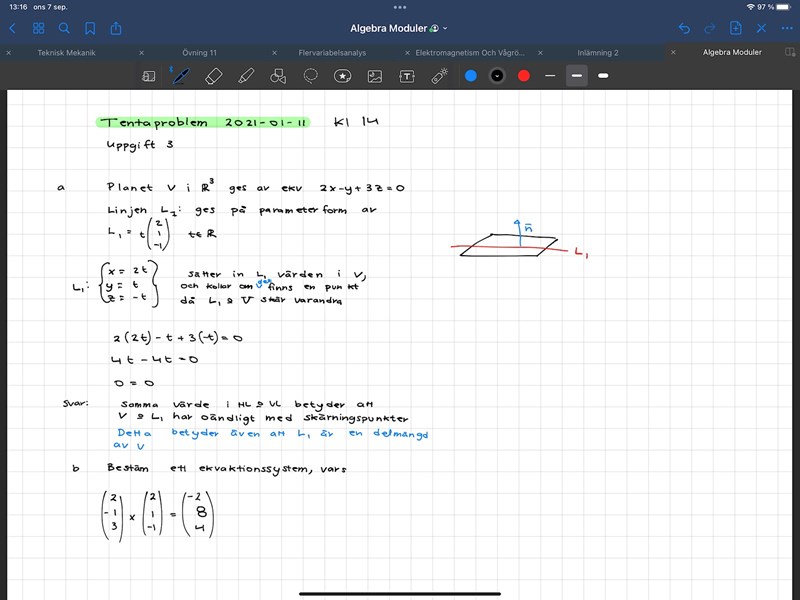Screen dimensions: 800x600
Task: Switch to the Teknisk Mekanik tab
Action: click(70, 52)
